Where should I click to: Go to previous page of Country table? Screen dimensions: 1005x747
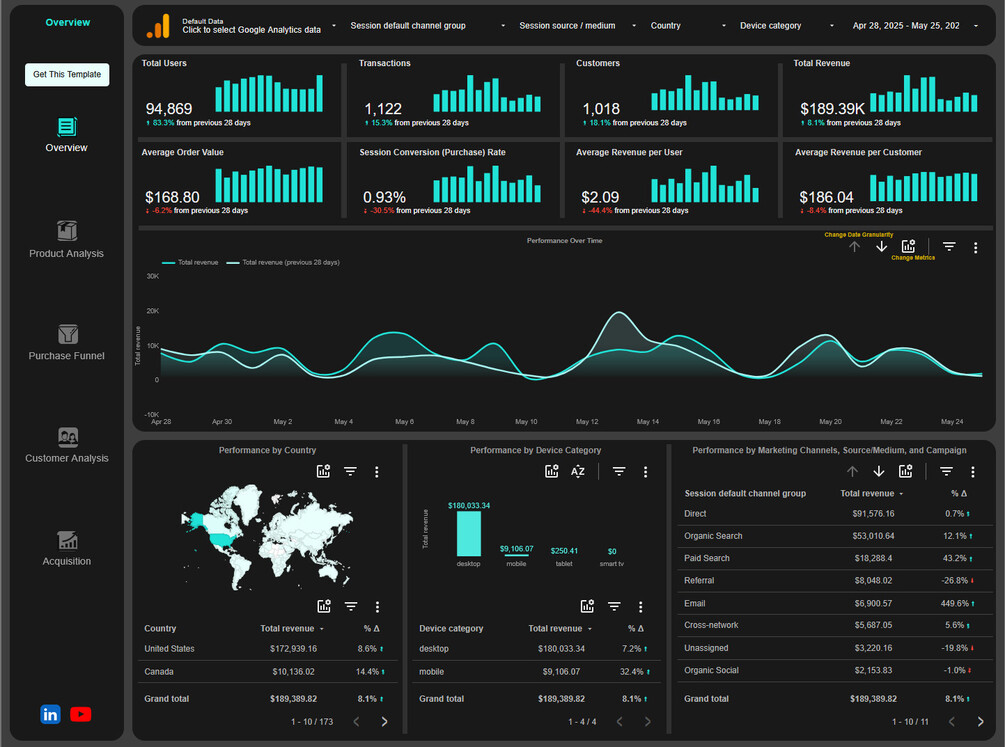click(x=356, y=721)
